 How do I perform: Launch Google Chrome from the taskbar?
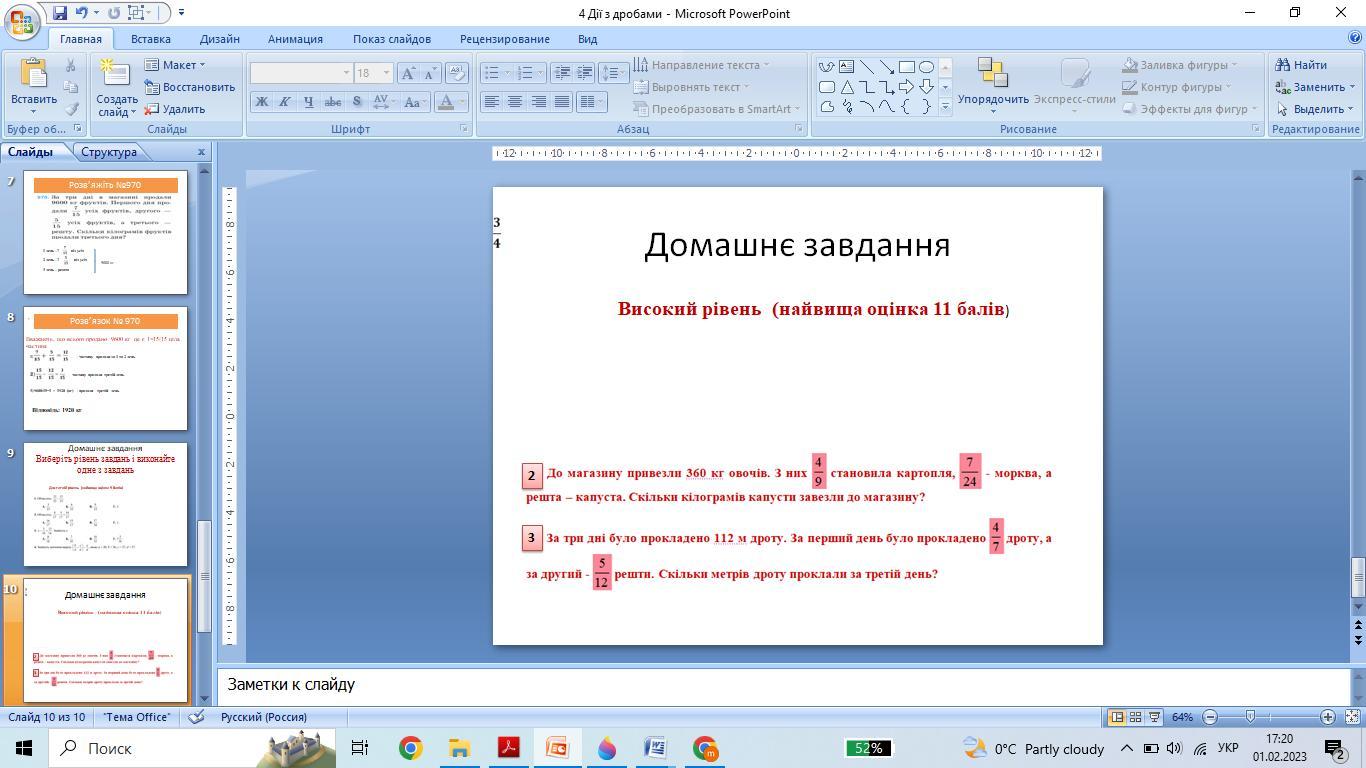coord(410,748)
